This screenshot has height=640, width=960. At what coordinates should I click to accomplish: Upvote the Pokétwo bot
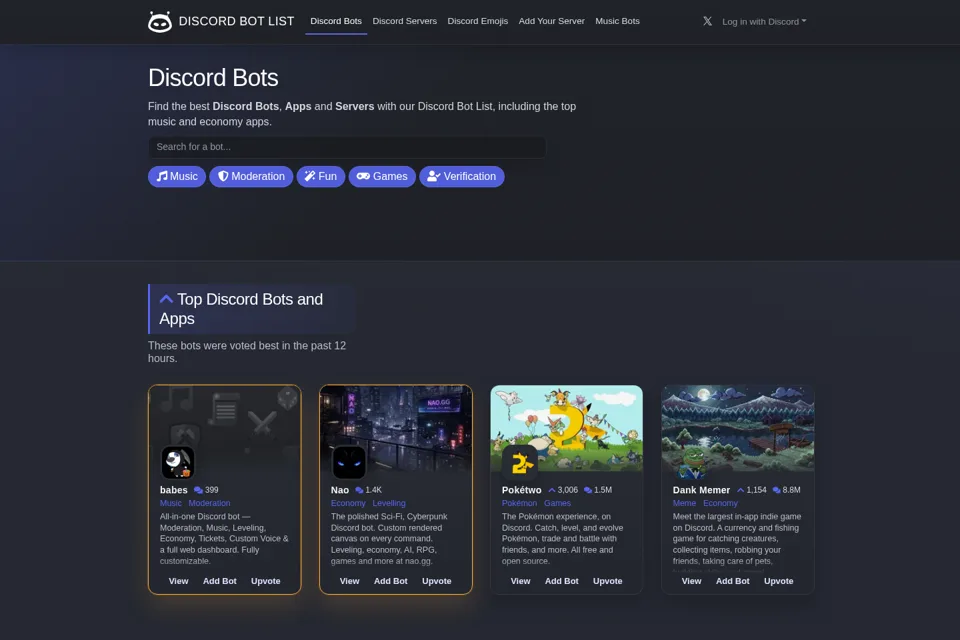coord(607,581)
